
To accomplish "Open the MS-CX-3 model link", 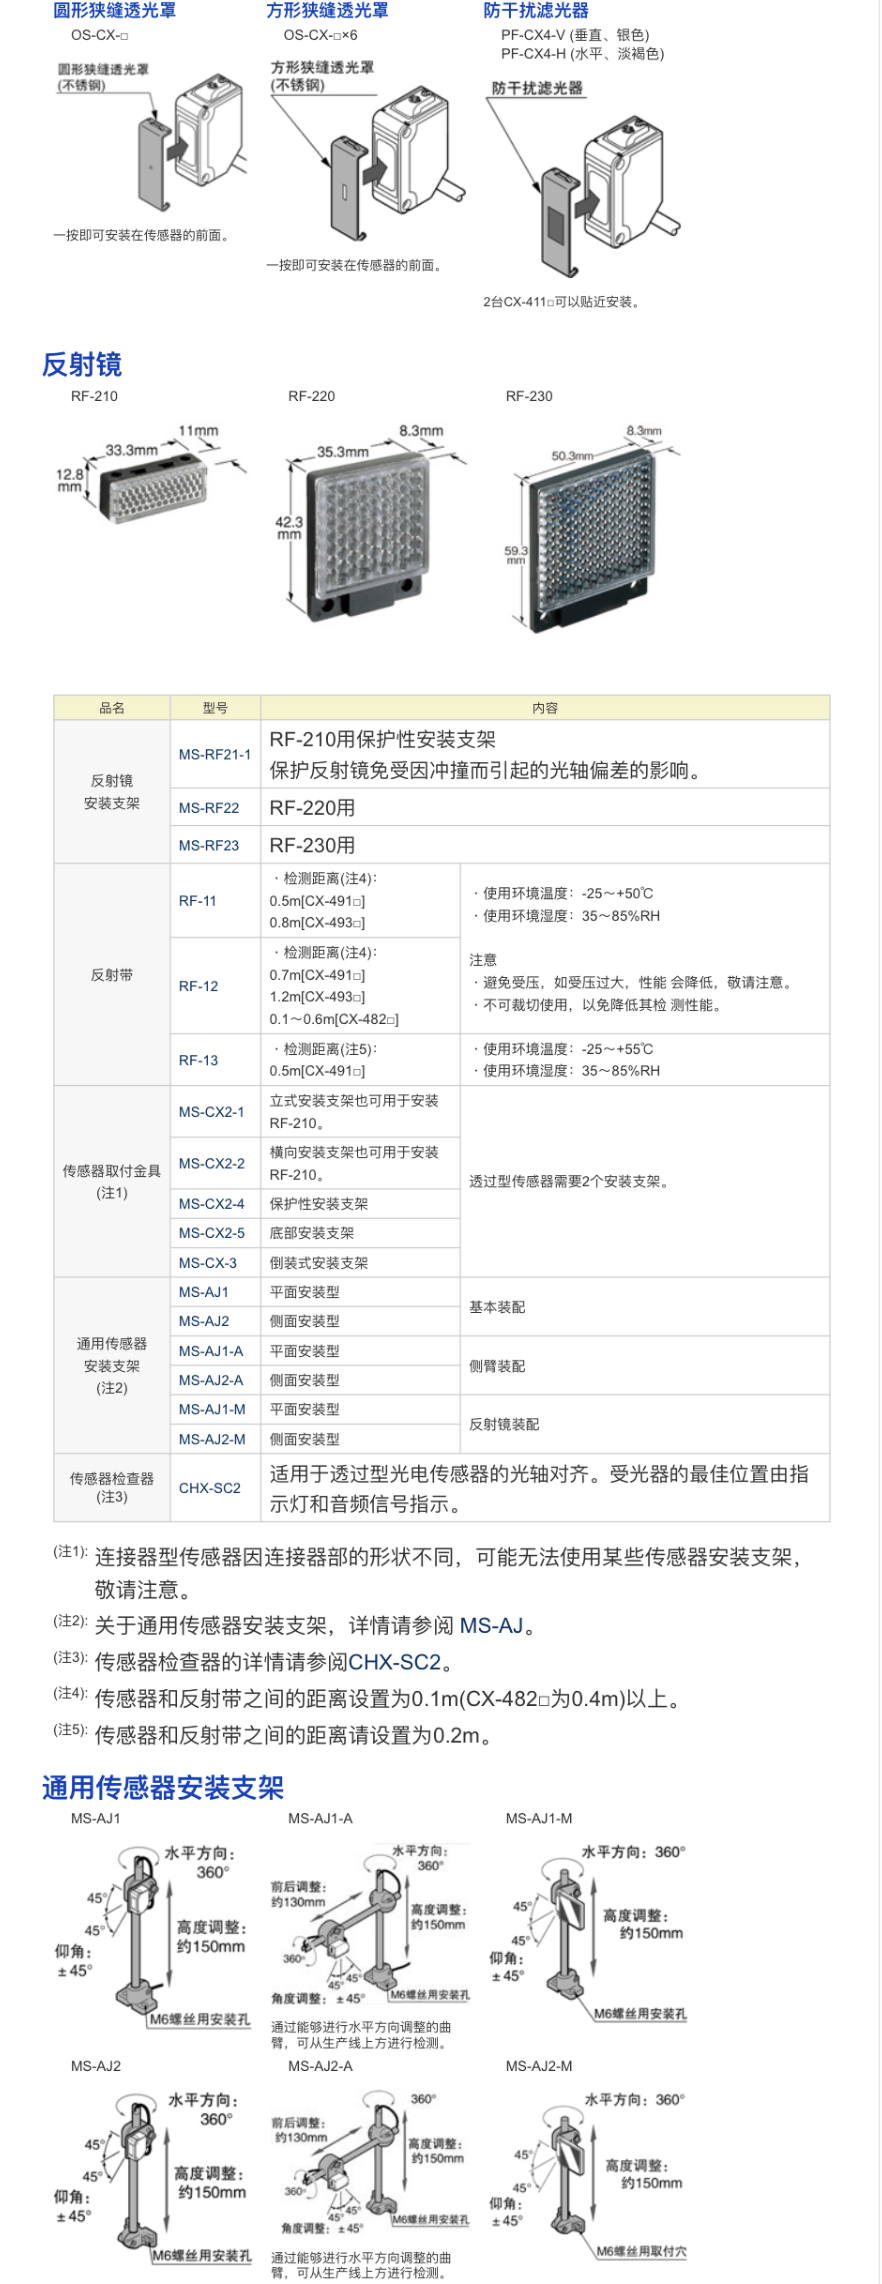I will coord(208,1263).
